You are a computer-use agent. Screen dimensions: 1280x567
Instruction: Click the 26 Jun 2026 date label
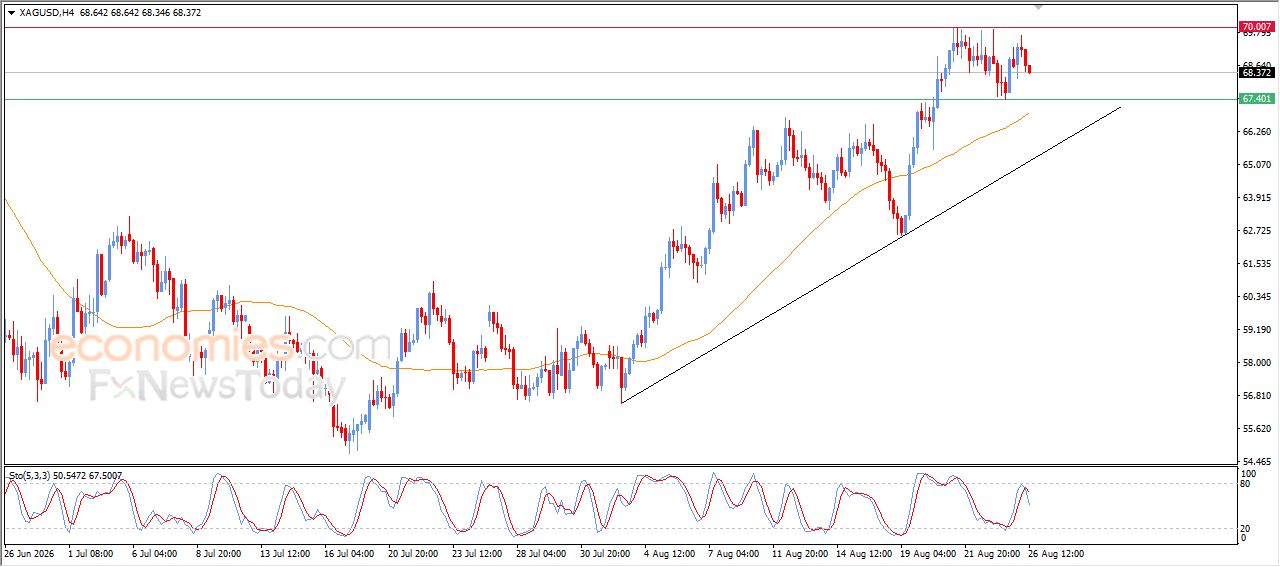pos(27,552)
